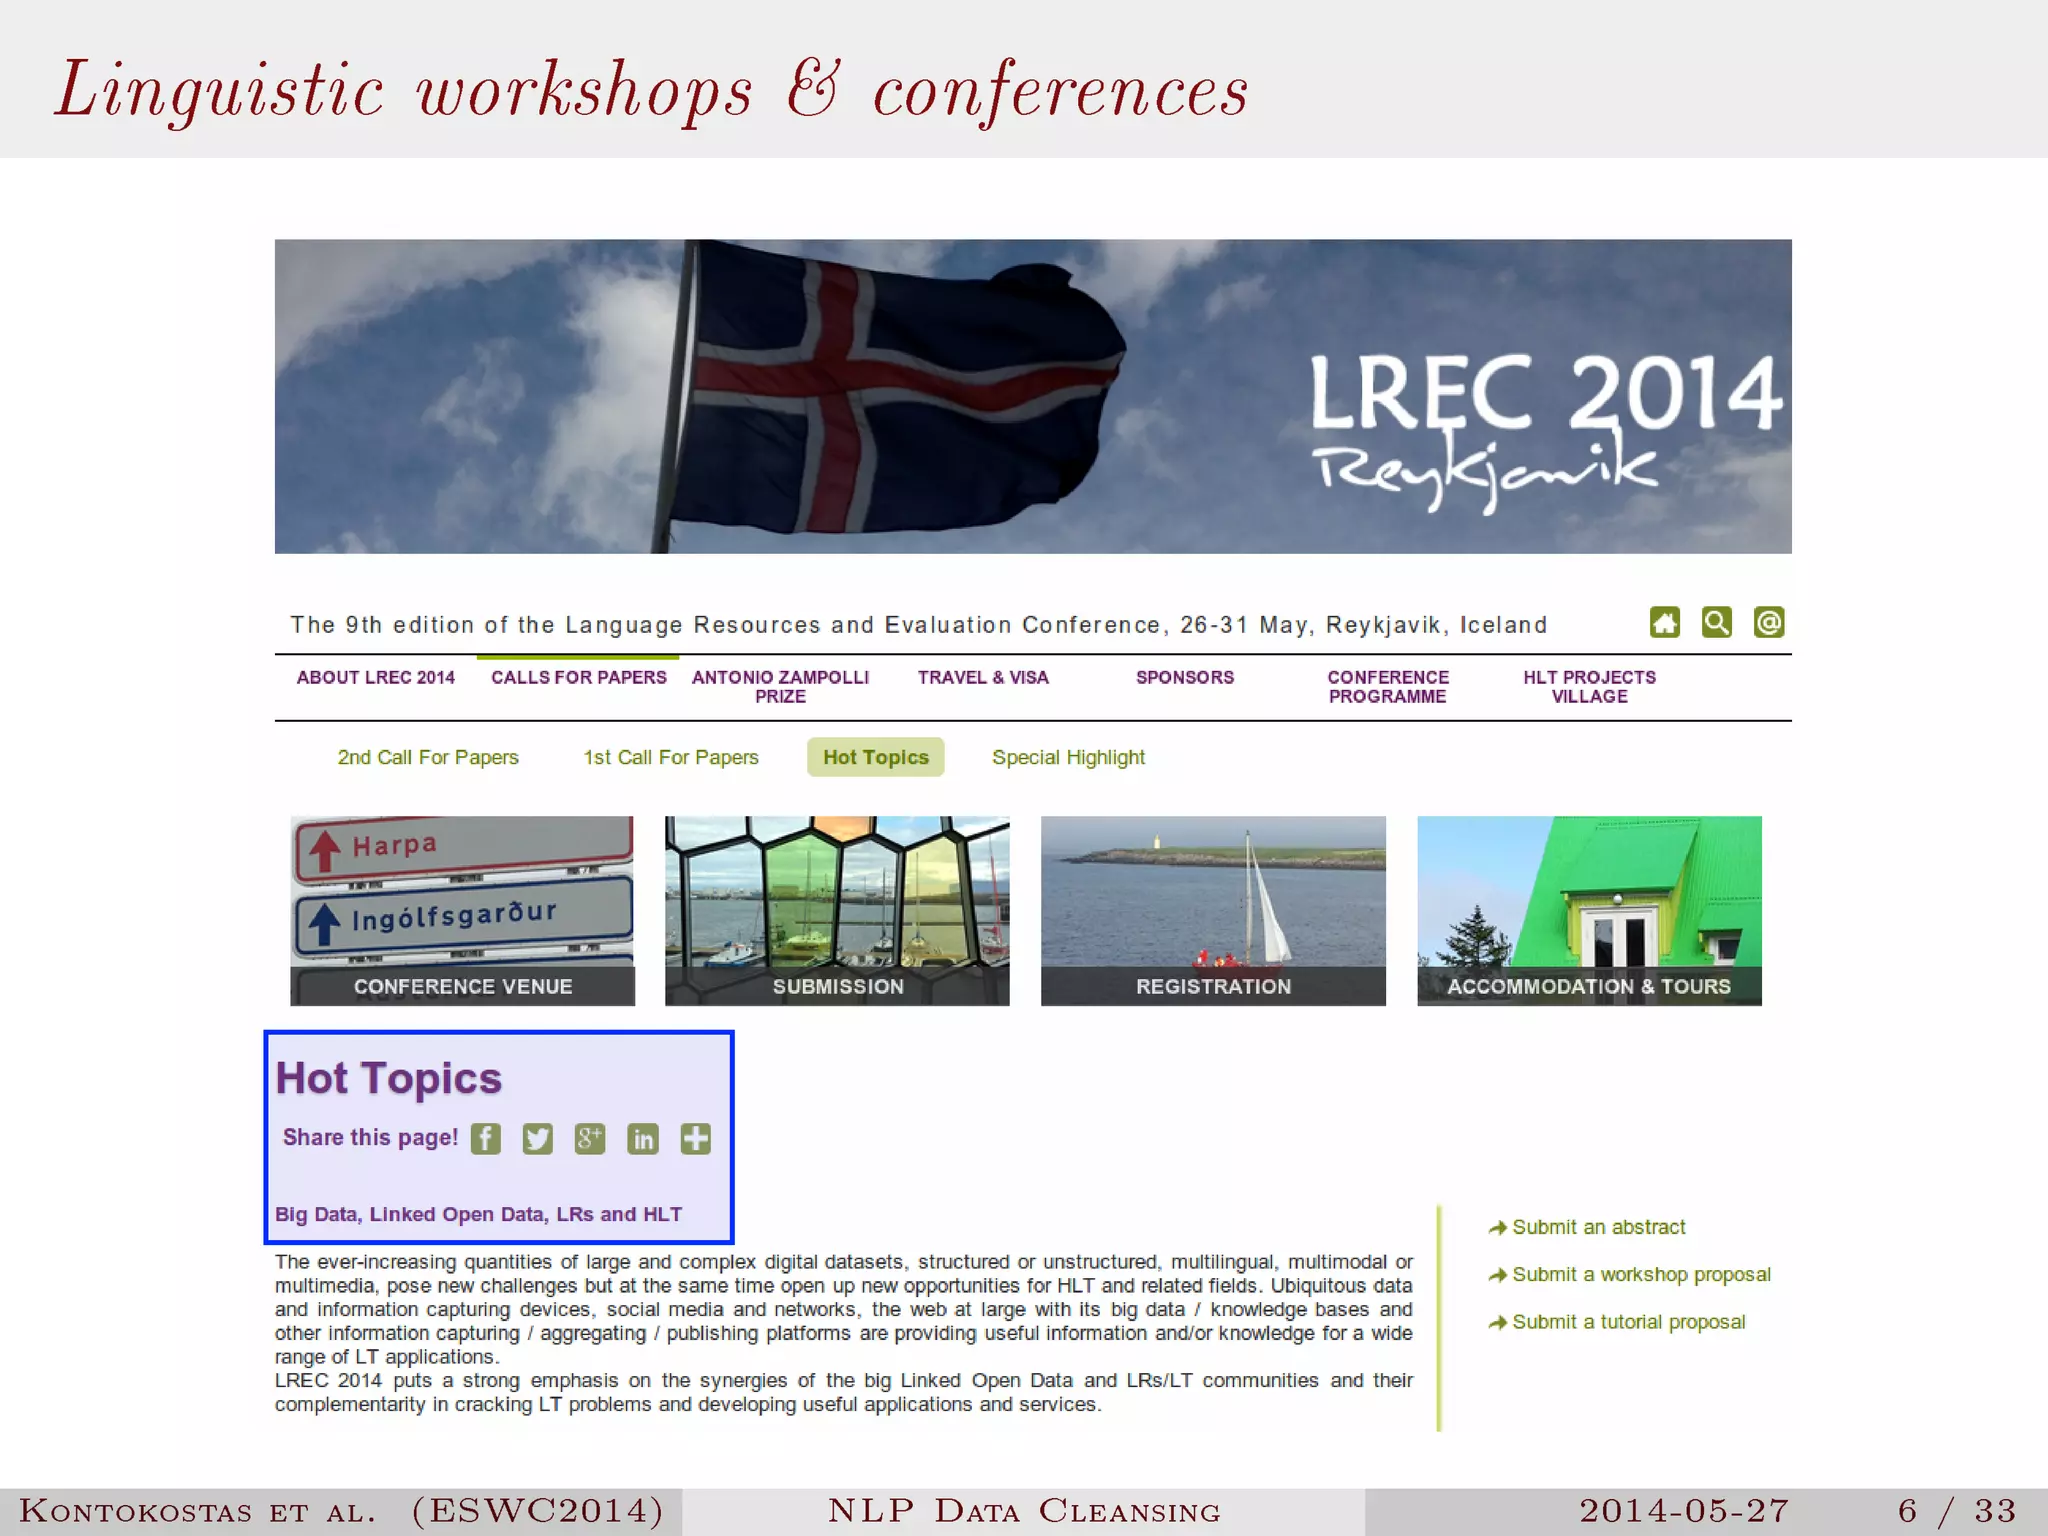Open the Antonio Zampolli Prize menu

tap(781, 687)
